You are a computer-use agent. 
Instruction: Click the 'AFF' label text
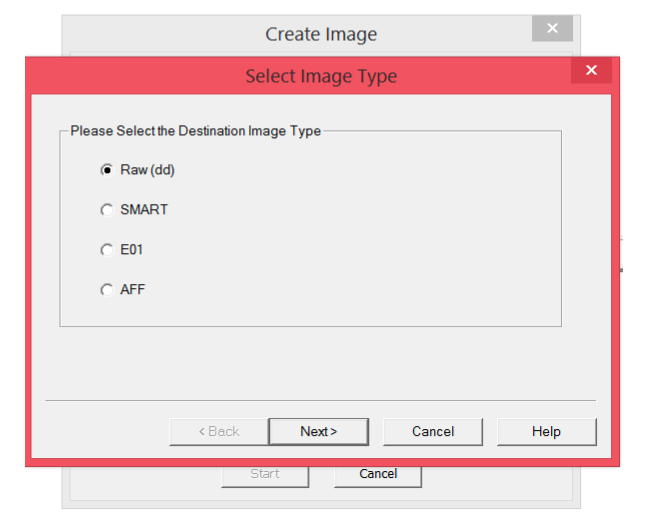[133, 290]
